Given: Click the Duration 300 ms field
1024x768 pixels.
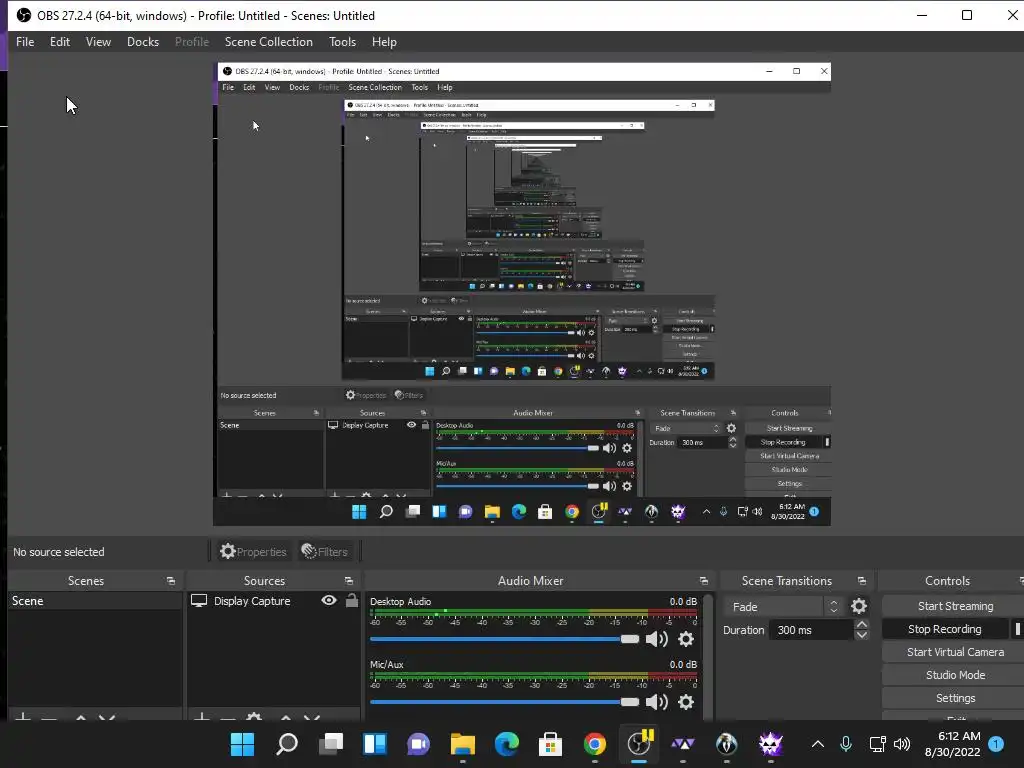Looking at the screenshot, I should 811,630.
